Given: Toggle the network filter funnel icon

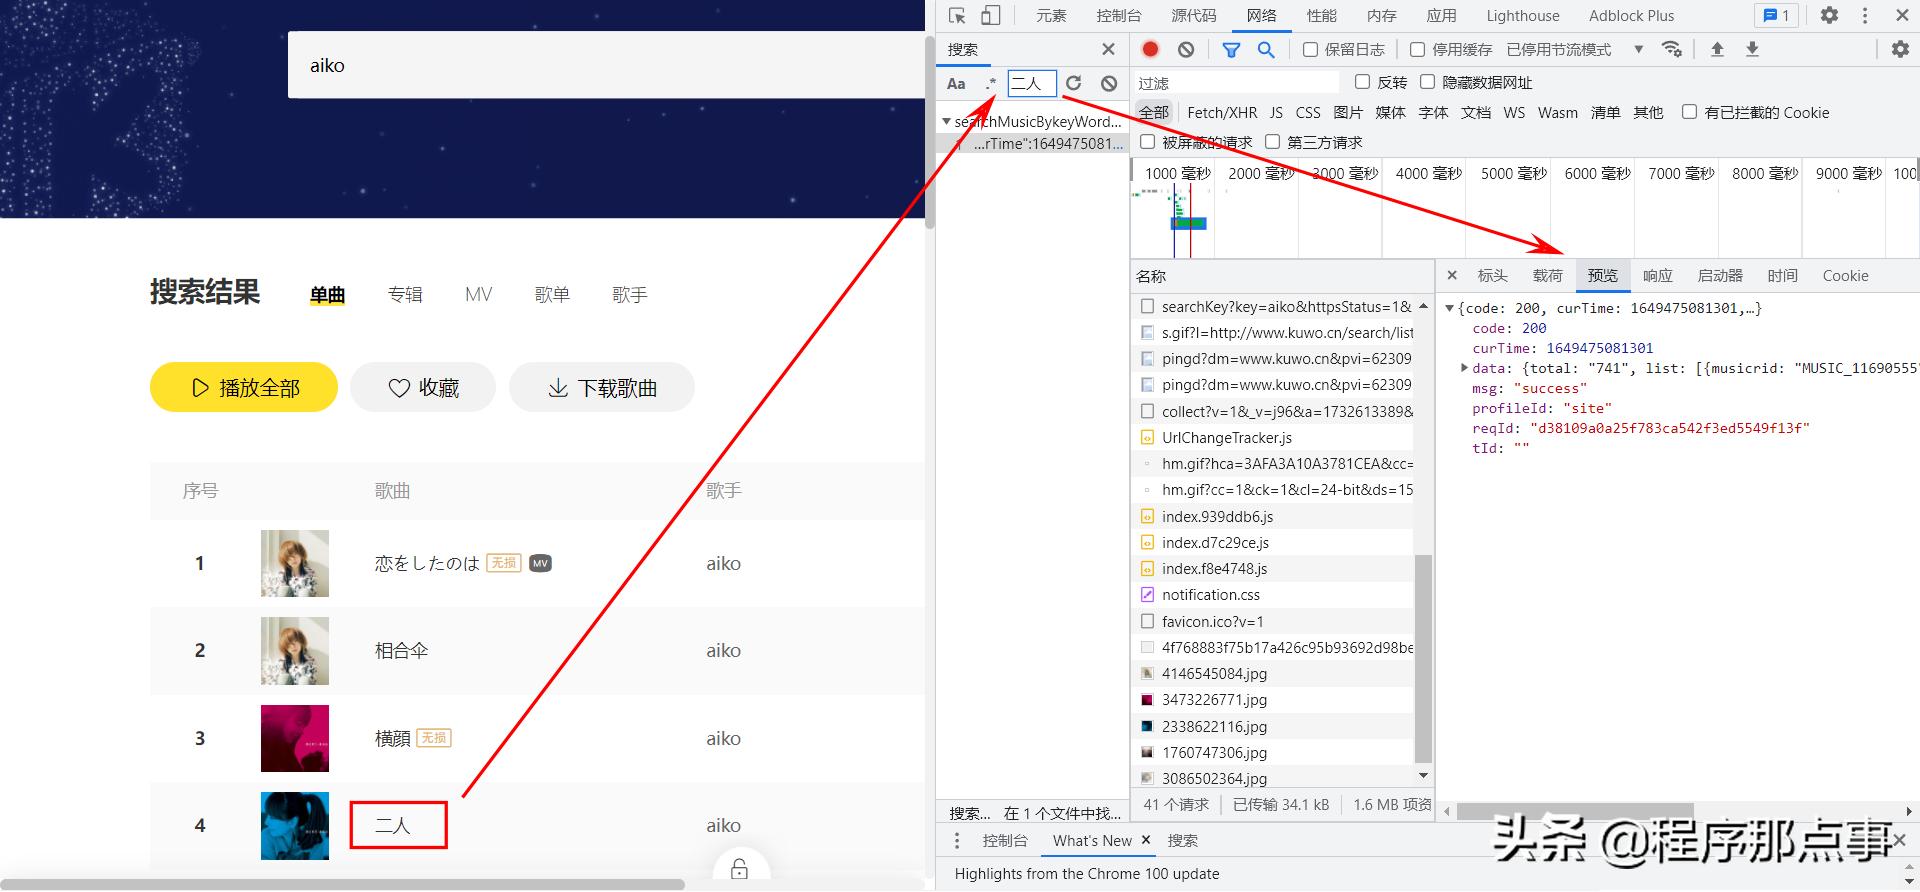Looking at the screenshot, I should (1231, 49).
